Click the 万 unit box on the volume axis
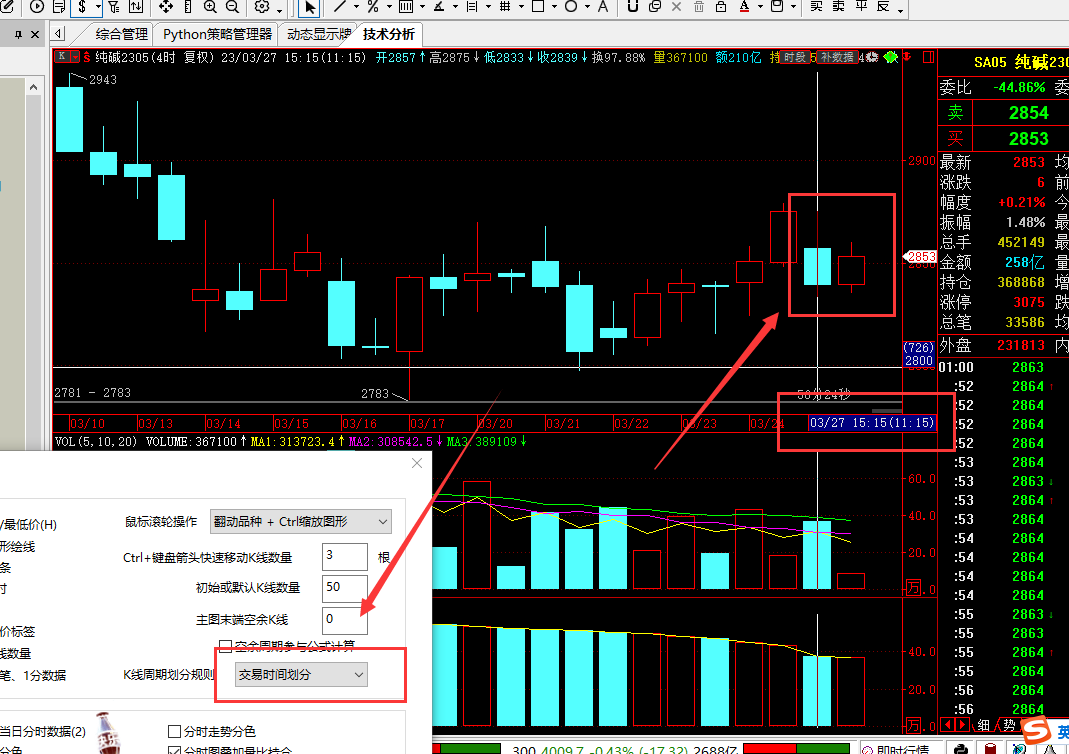This screenshot has width=1069, height=754. click(913, 588)
